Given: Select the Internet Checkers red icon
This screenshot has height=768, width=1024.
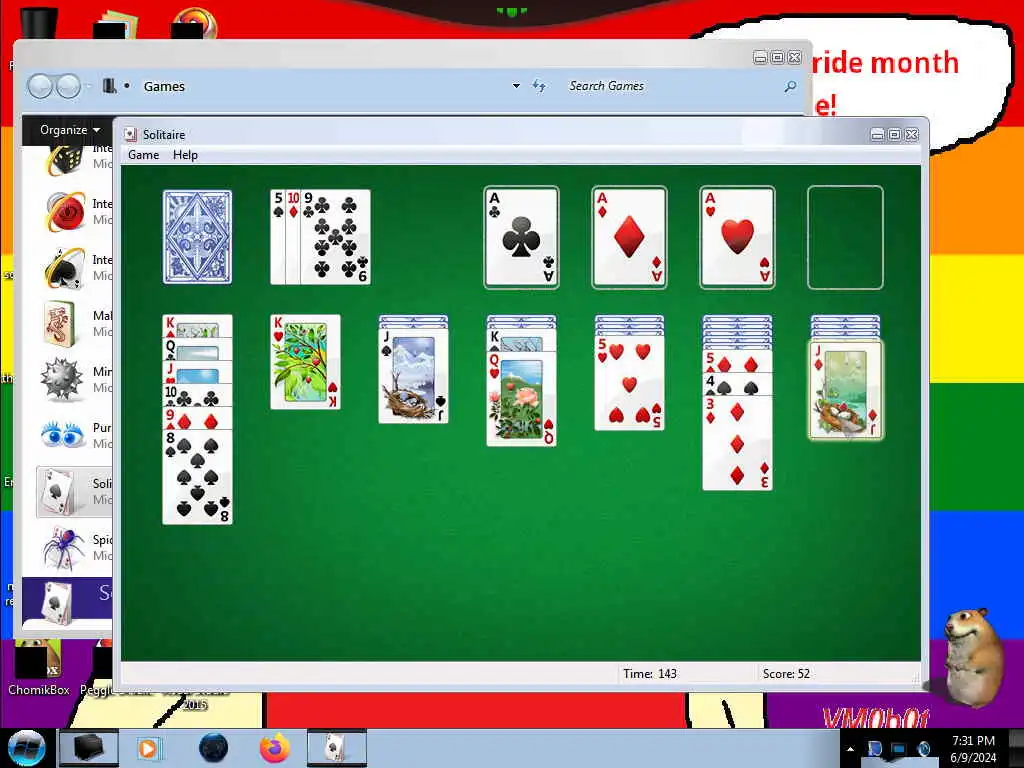Looking at the screenshot, I should tap(65, 211).
